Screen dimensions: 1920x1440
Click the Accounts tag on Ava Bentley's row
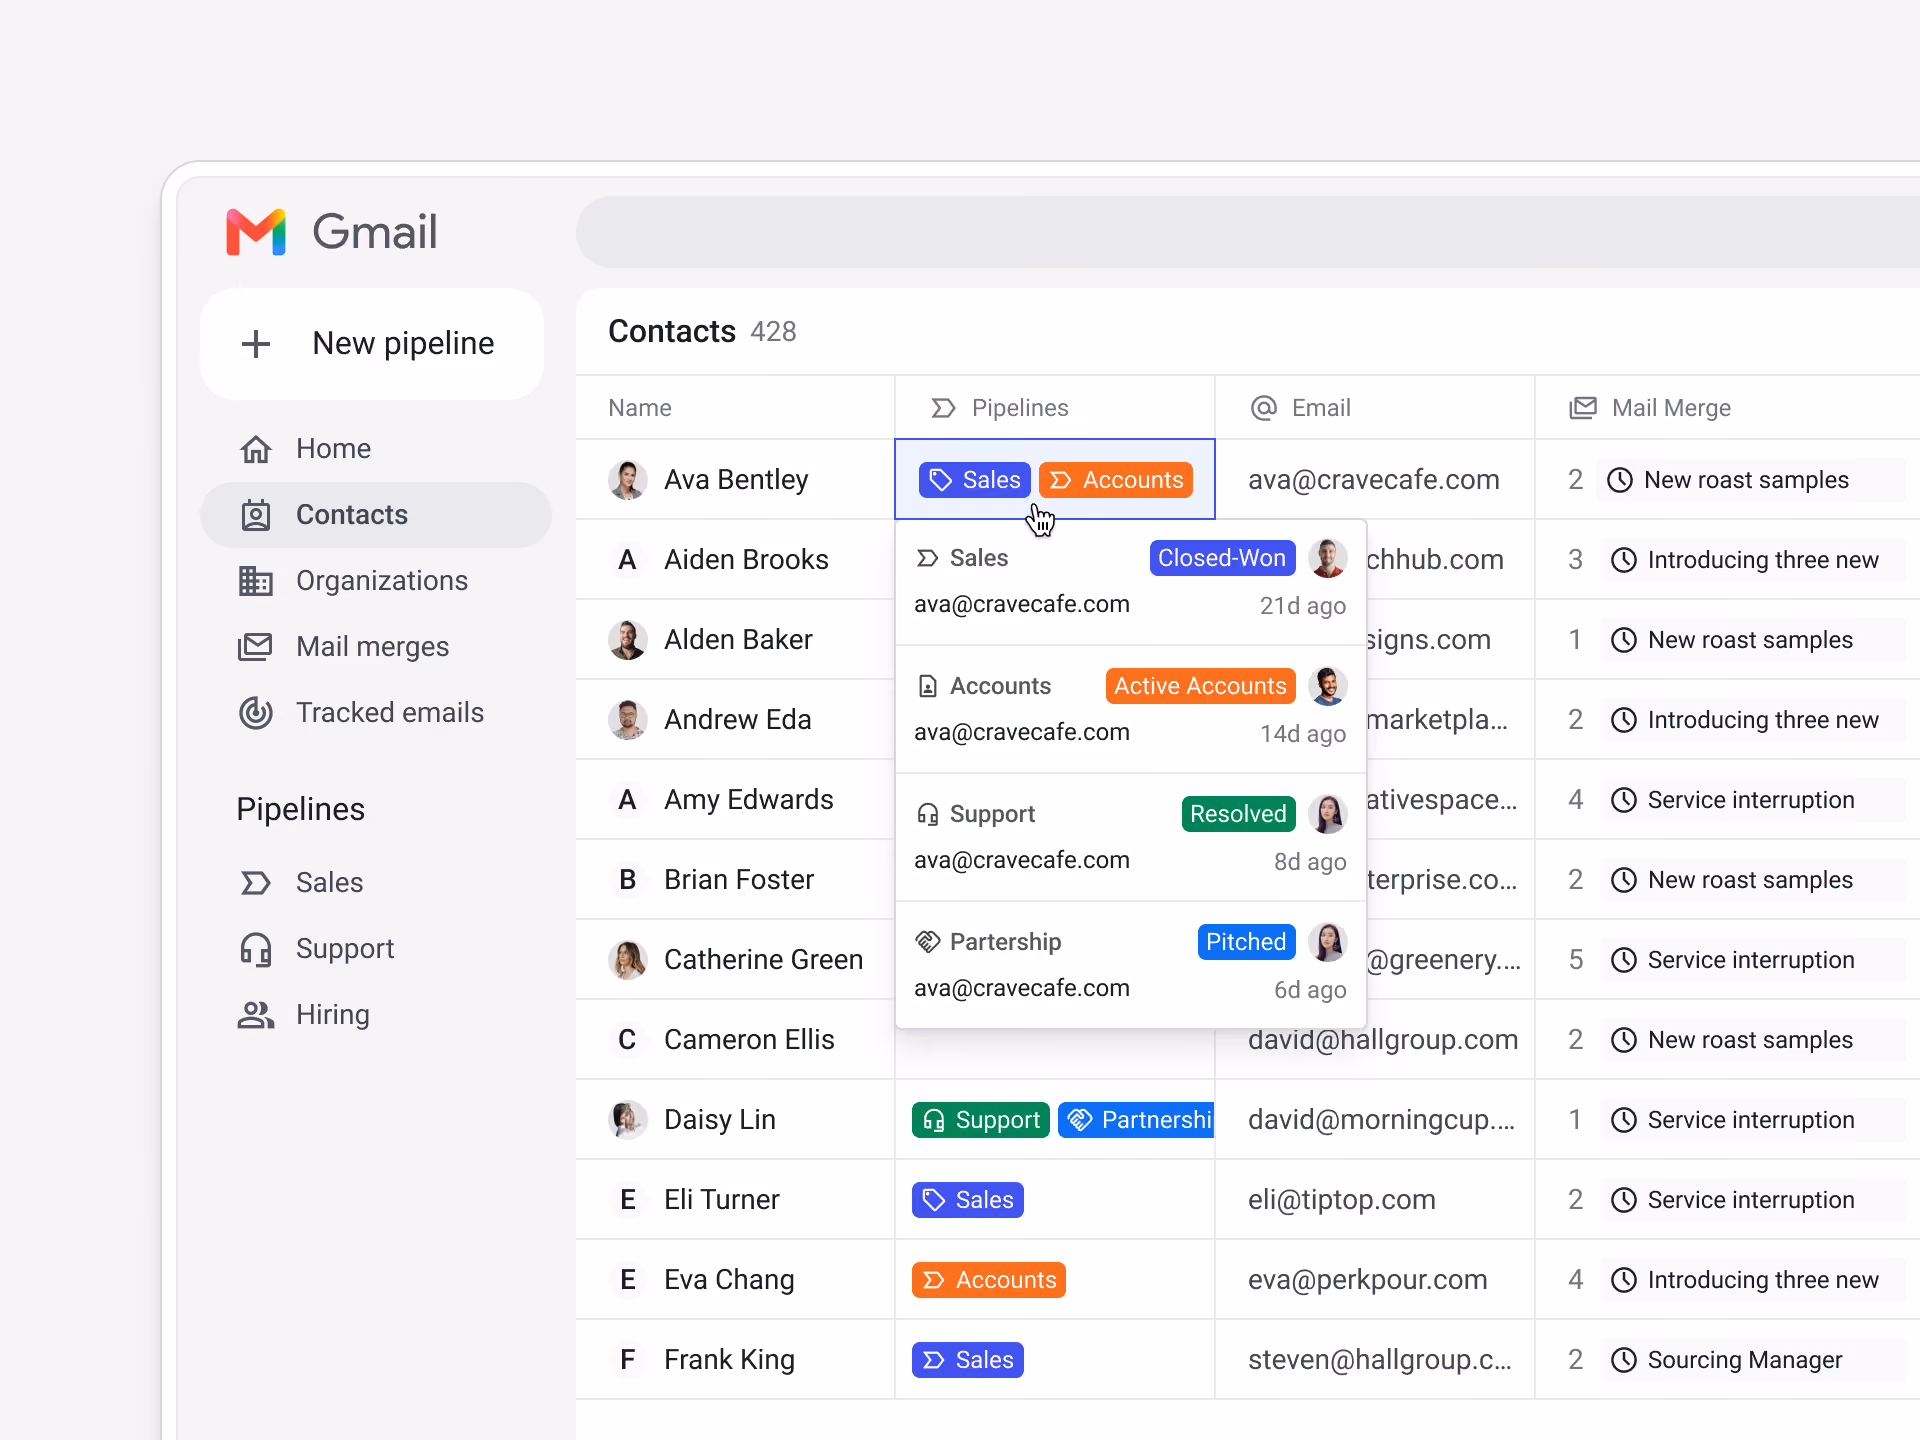click(x=1116, y=480)
